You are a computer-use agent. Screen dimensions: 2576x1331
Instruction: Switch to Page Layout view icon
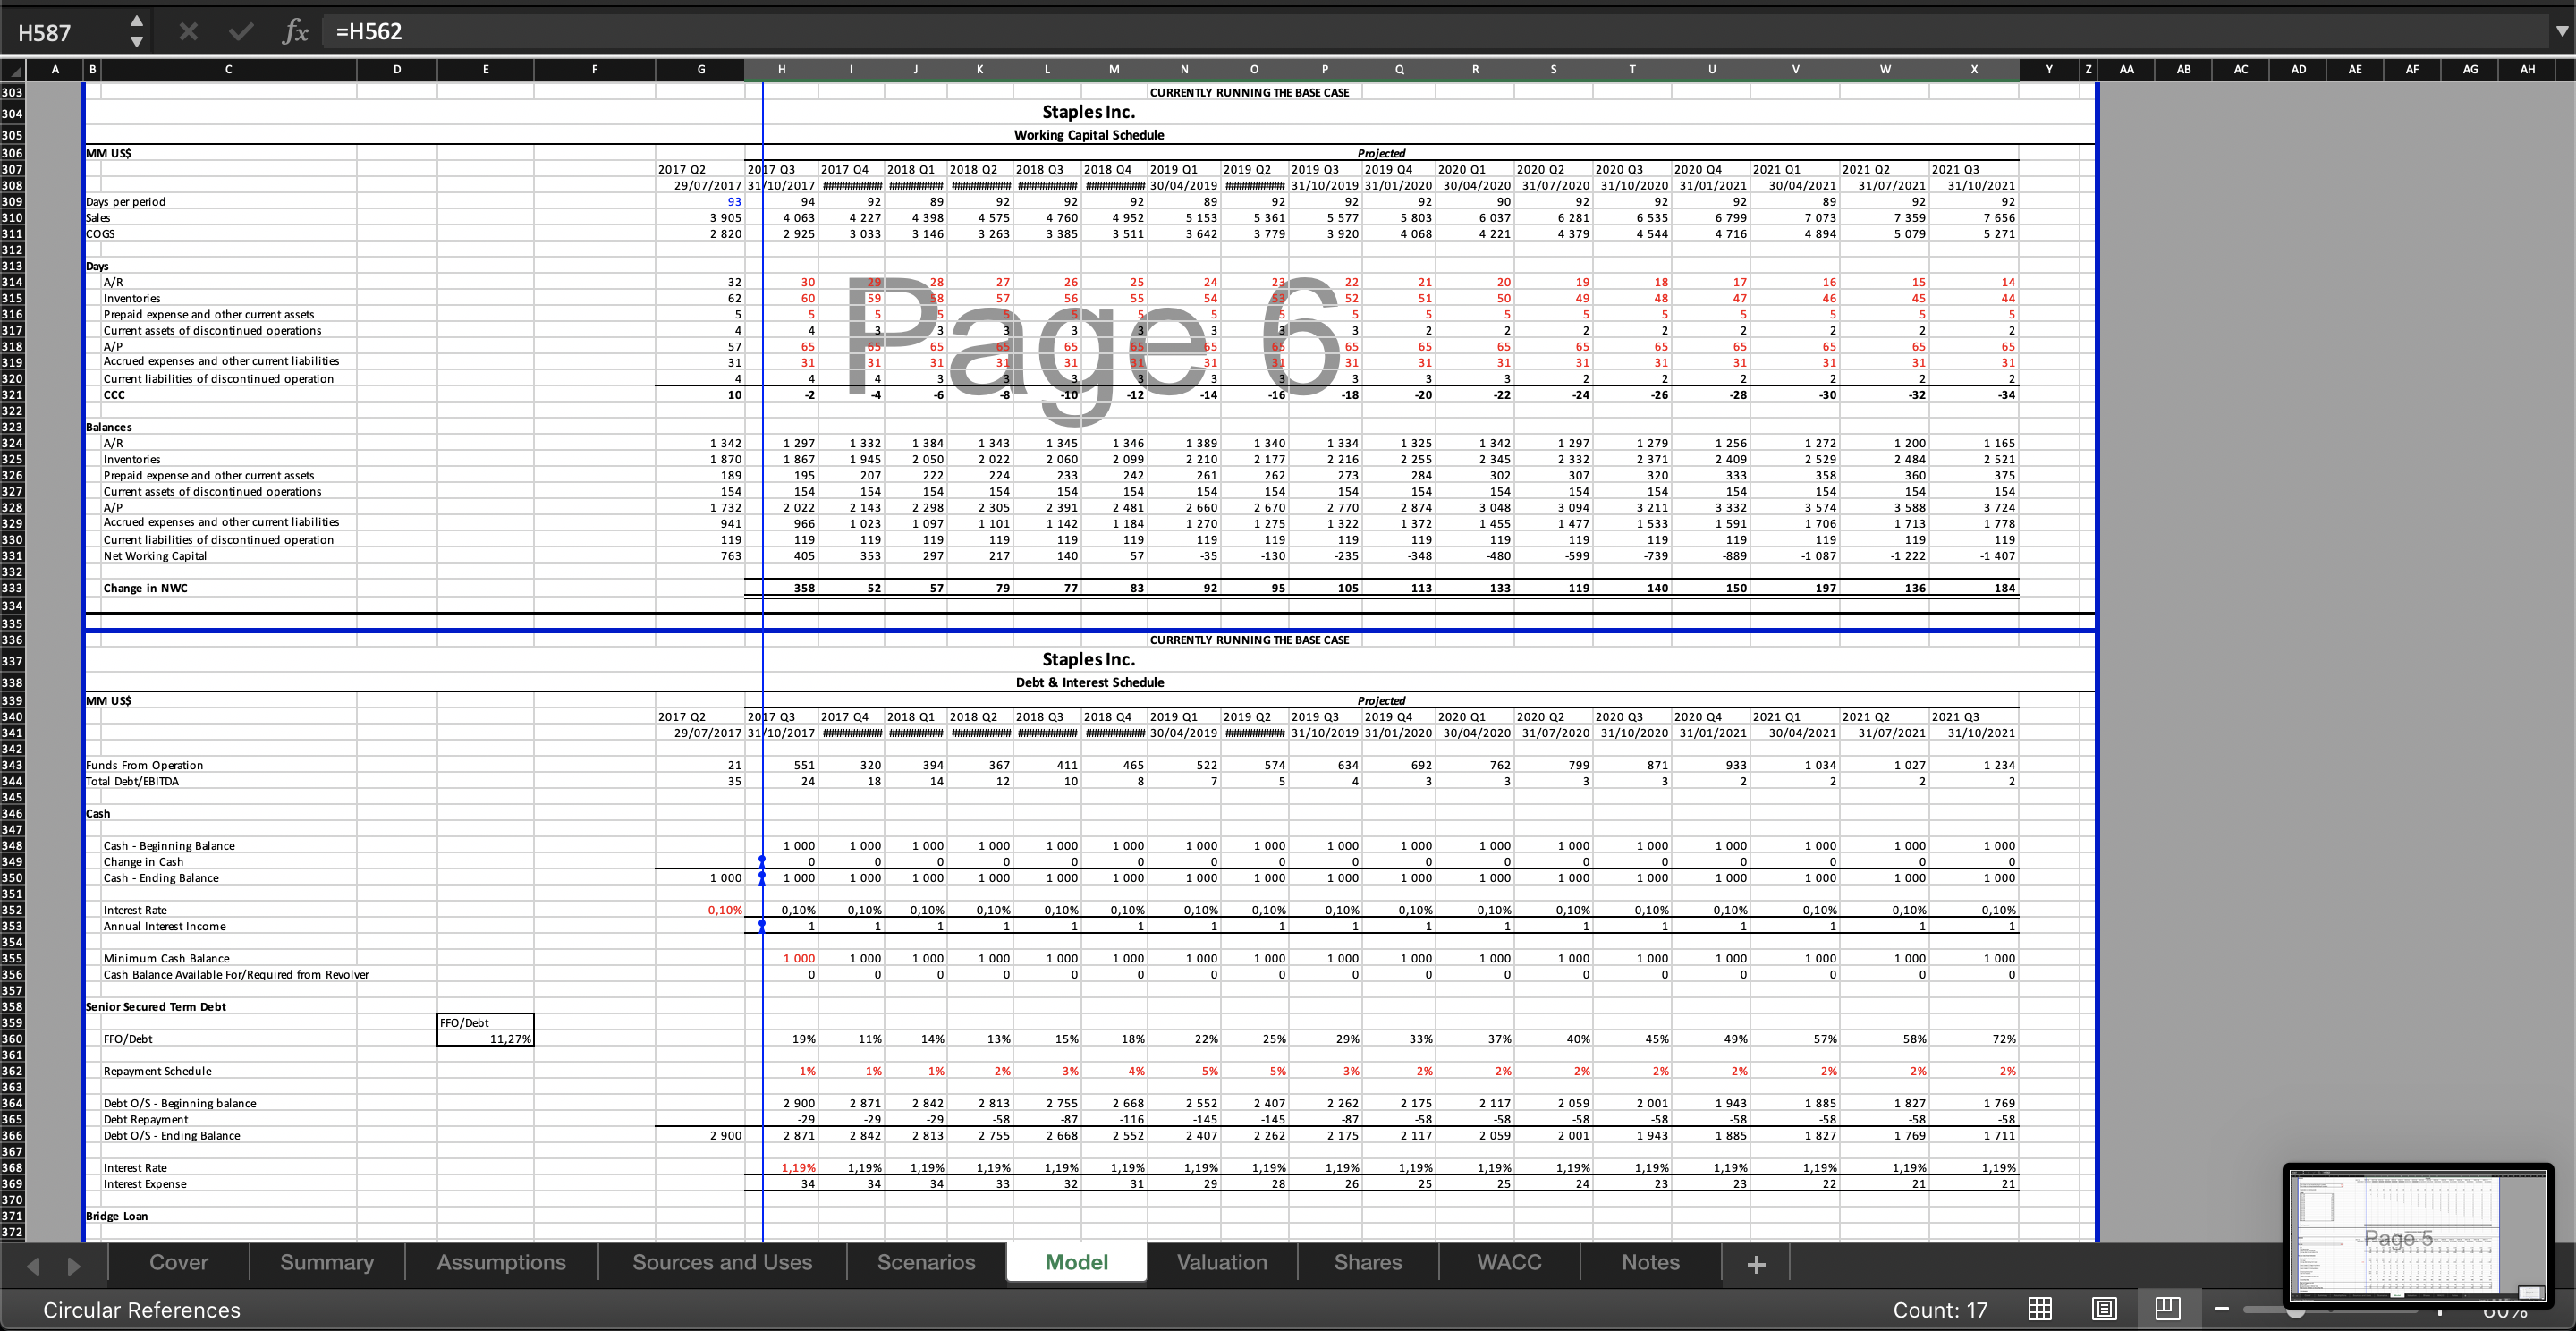point(2104,1309)
